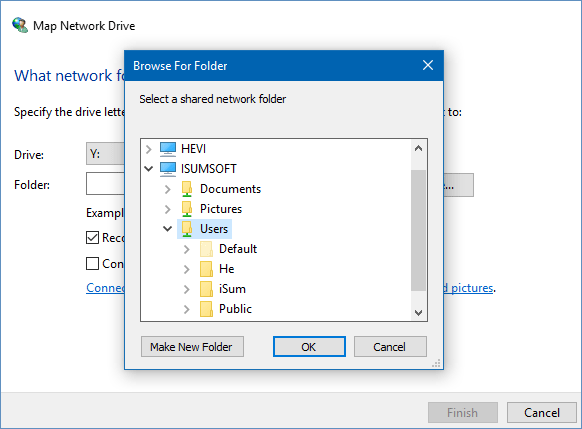Click the dialog resize grip corner
Image resolution: width=582 pixels, height=429 pixels.
(x=436, y=363)
